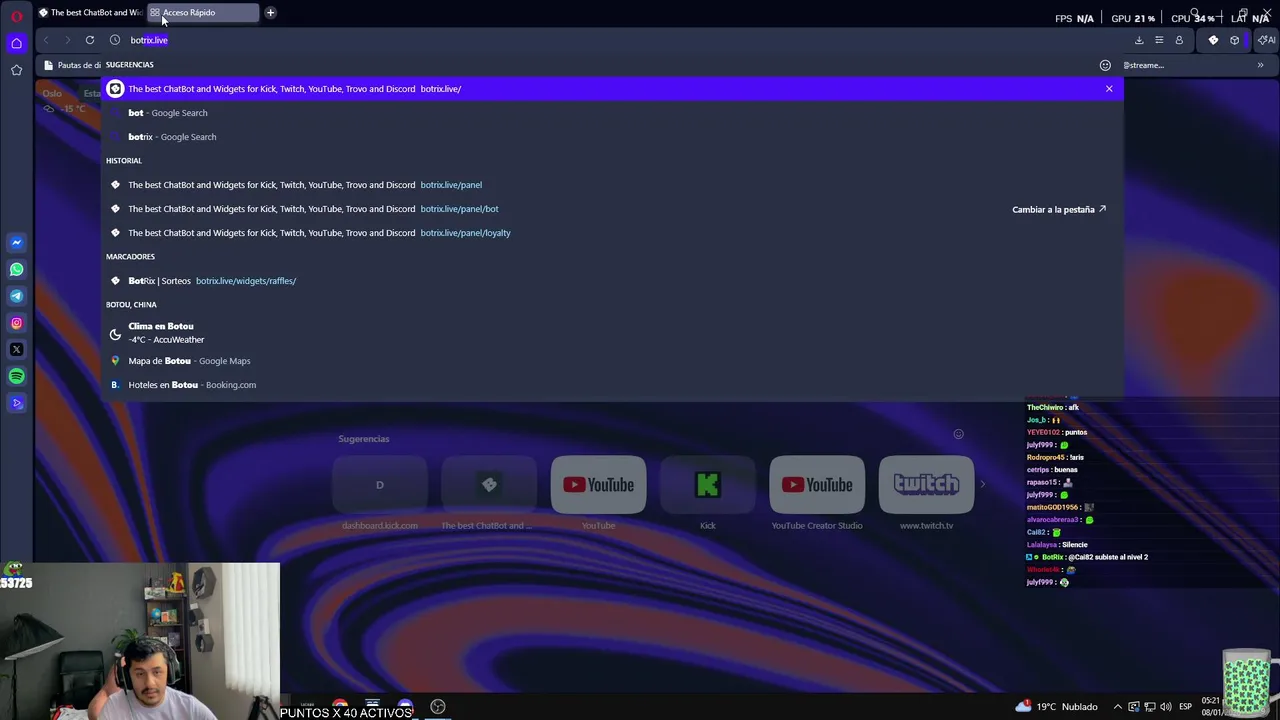Open Telegram in the sidebar
Image resolution: width=1280 pixels, height=720 pixels.
(x=16, y=296)
